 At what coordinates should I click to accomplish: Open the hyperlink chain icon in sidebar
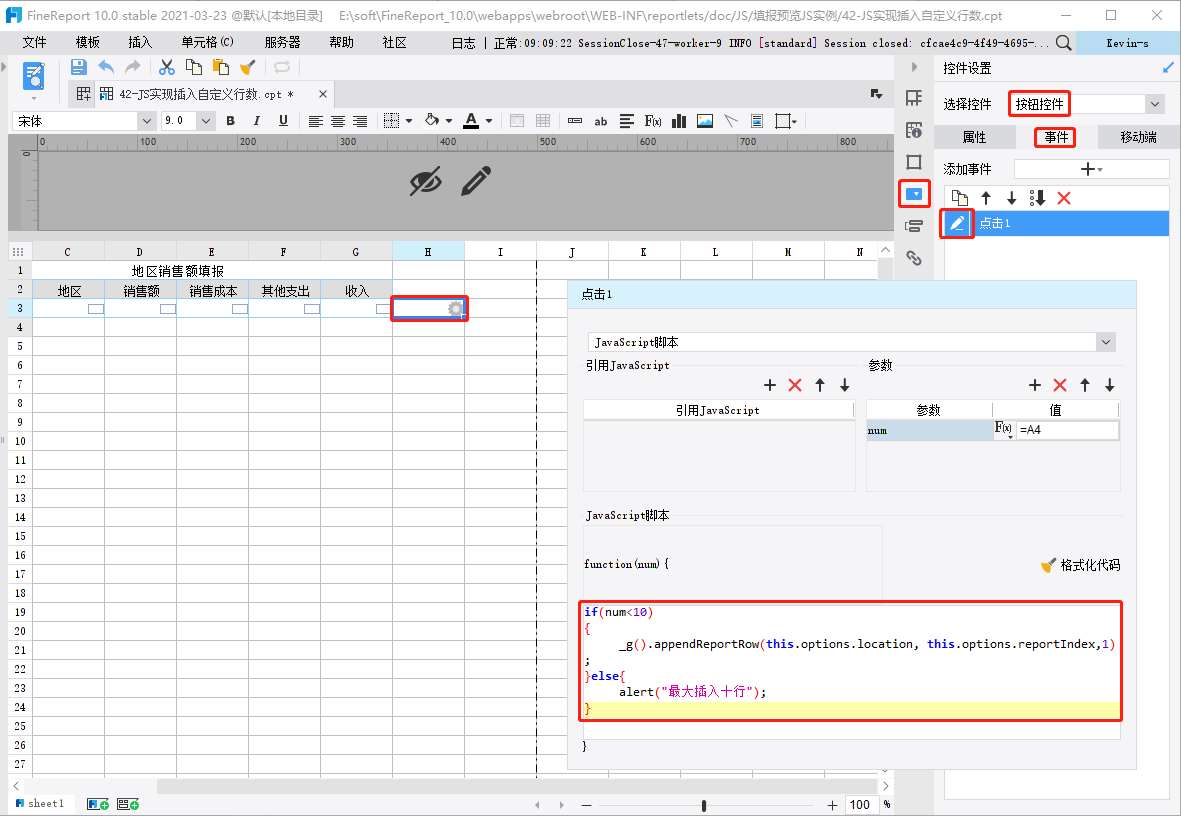pyautogui.click(x=914, y=258)
